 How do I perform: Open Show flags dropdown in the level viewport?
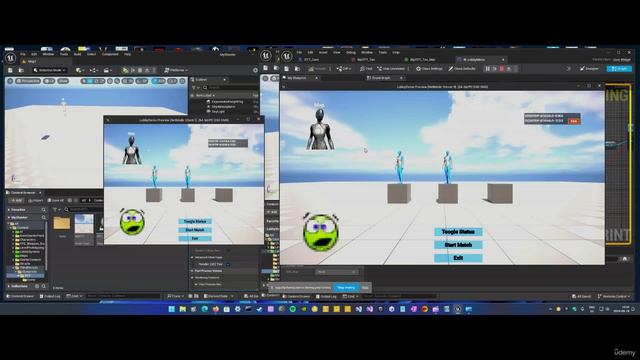pos(63,81)
